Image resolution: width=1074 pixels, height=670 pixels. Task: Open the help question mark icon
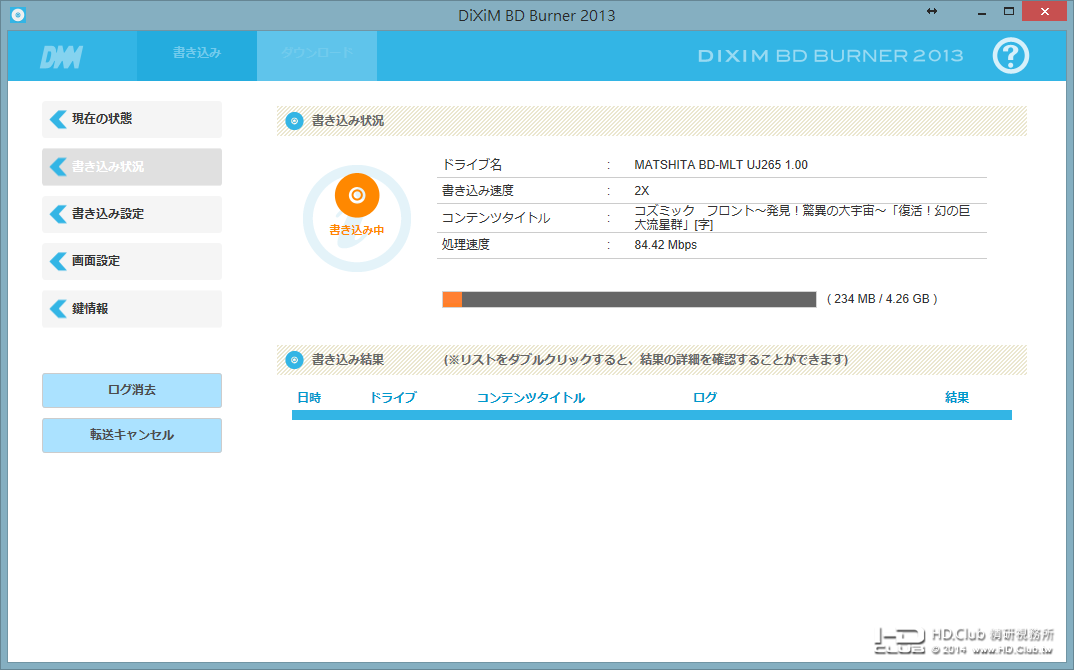[1010, 55]
